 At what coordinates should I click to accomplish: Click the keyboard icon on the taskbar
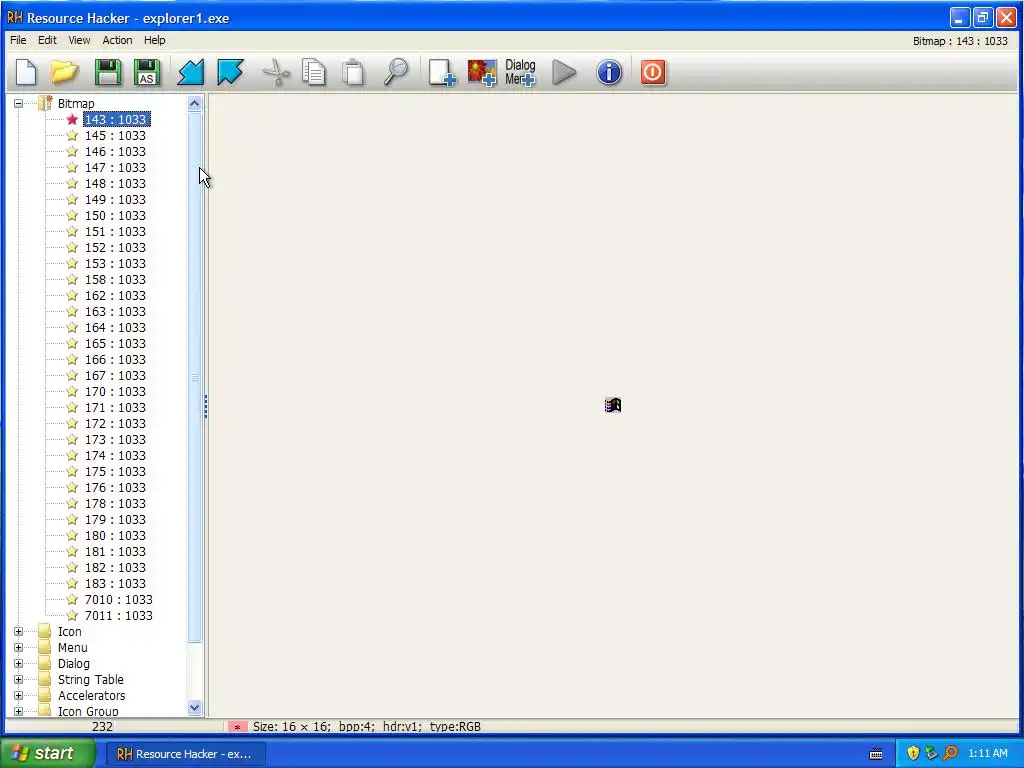point(876,754)
